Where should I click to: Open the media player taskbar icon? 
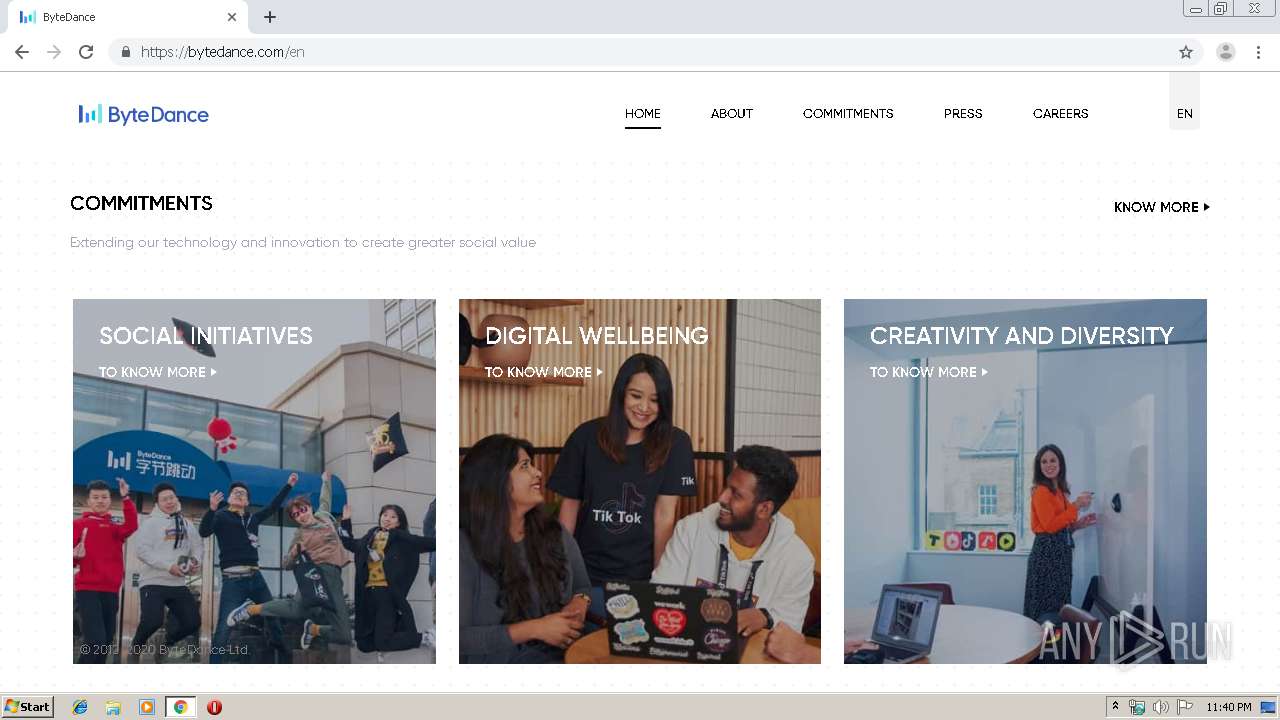[147, 707]
